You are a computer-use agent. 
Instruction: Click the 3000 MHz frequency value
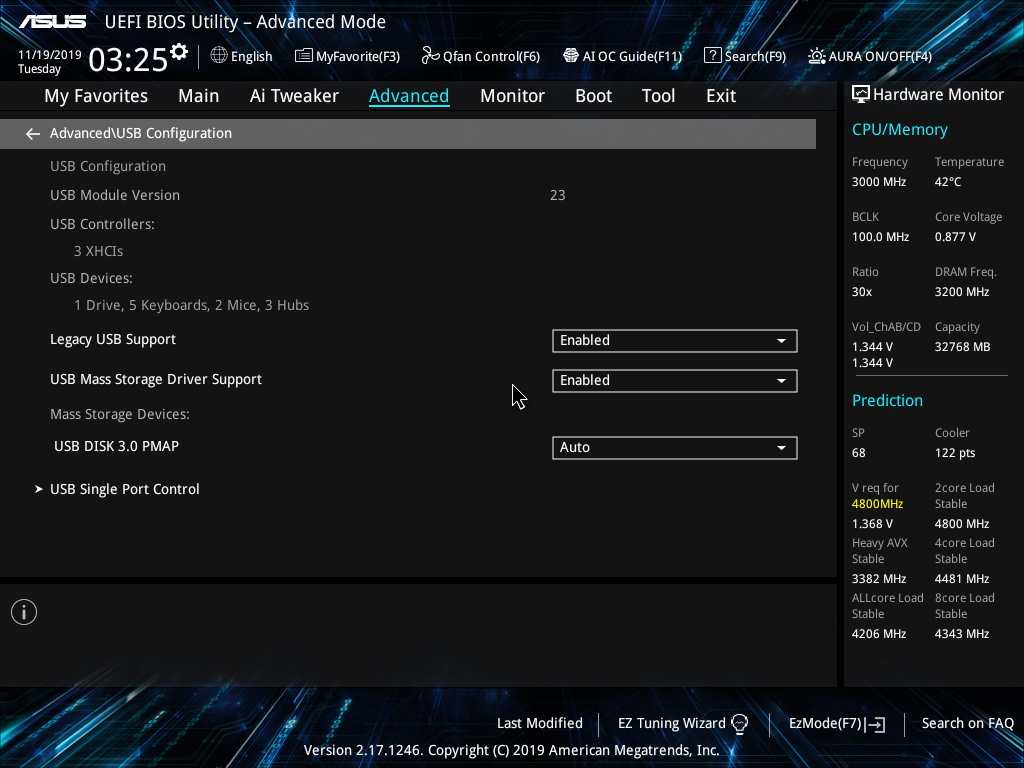pos(878,182)
